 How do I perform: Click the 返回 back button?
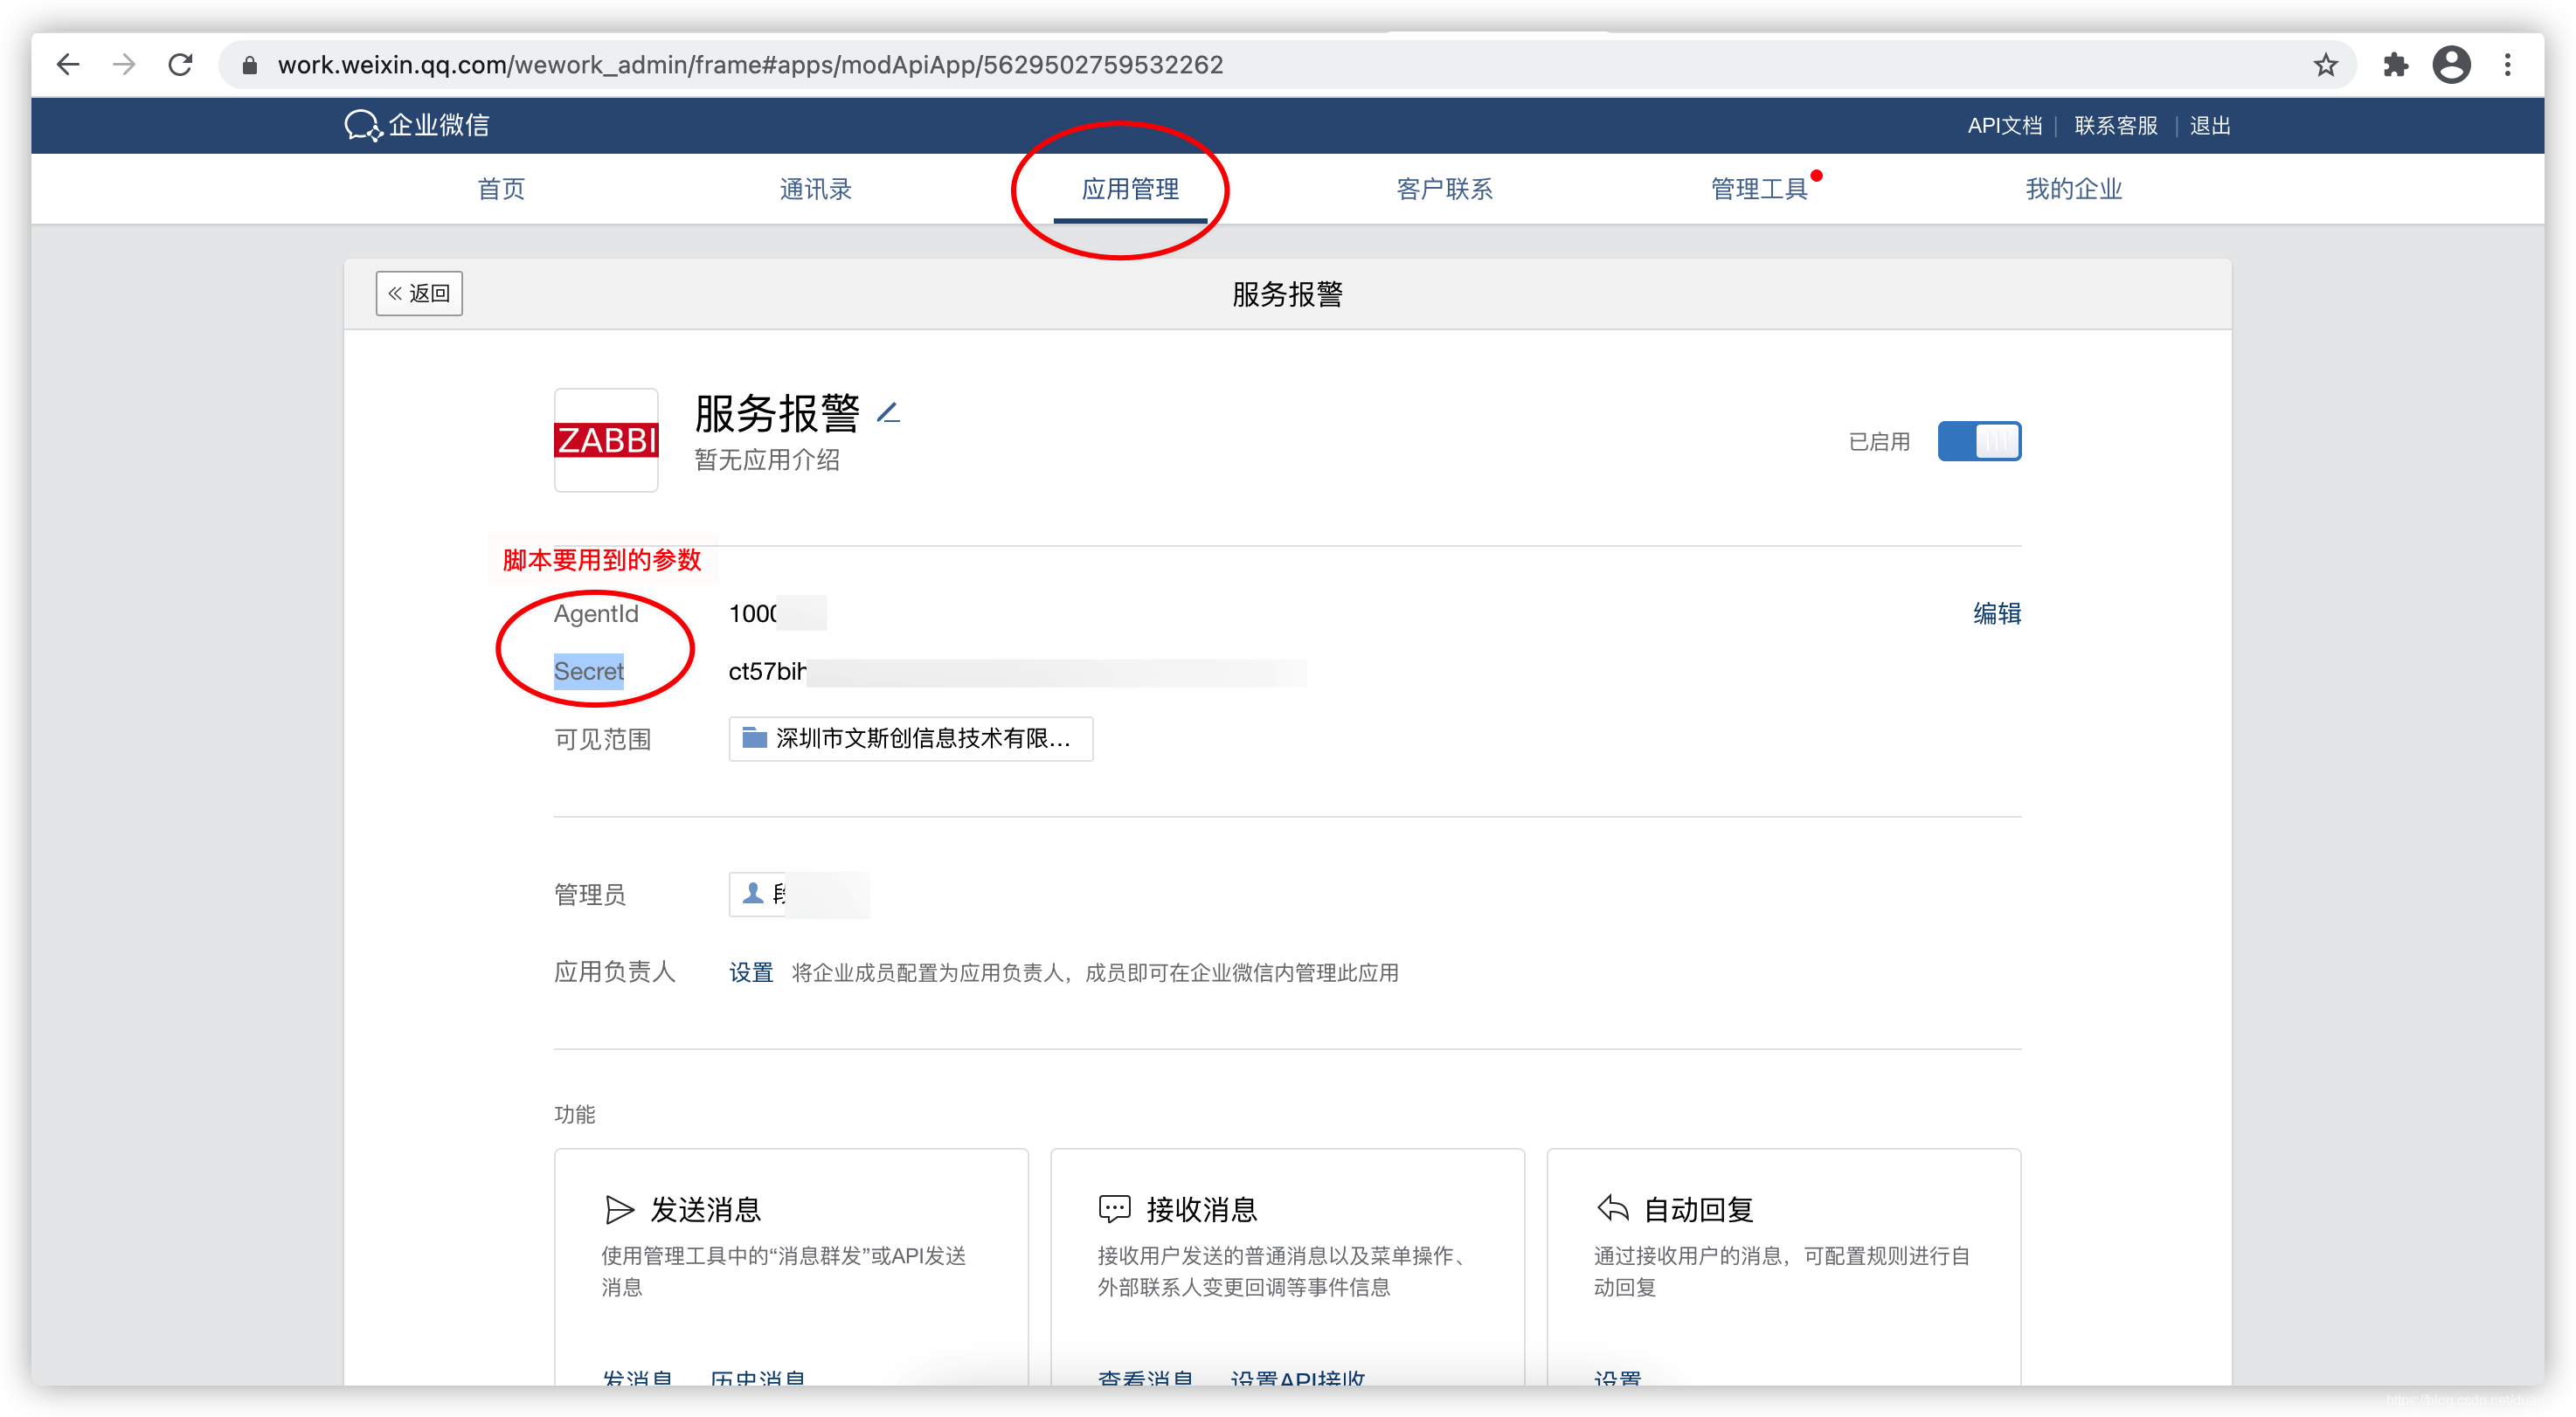419,293
